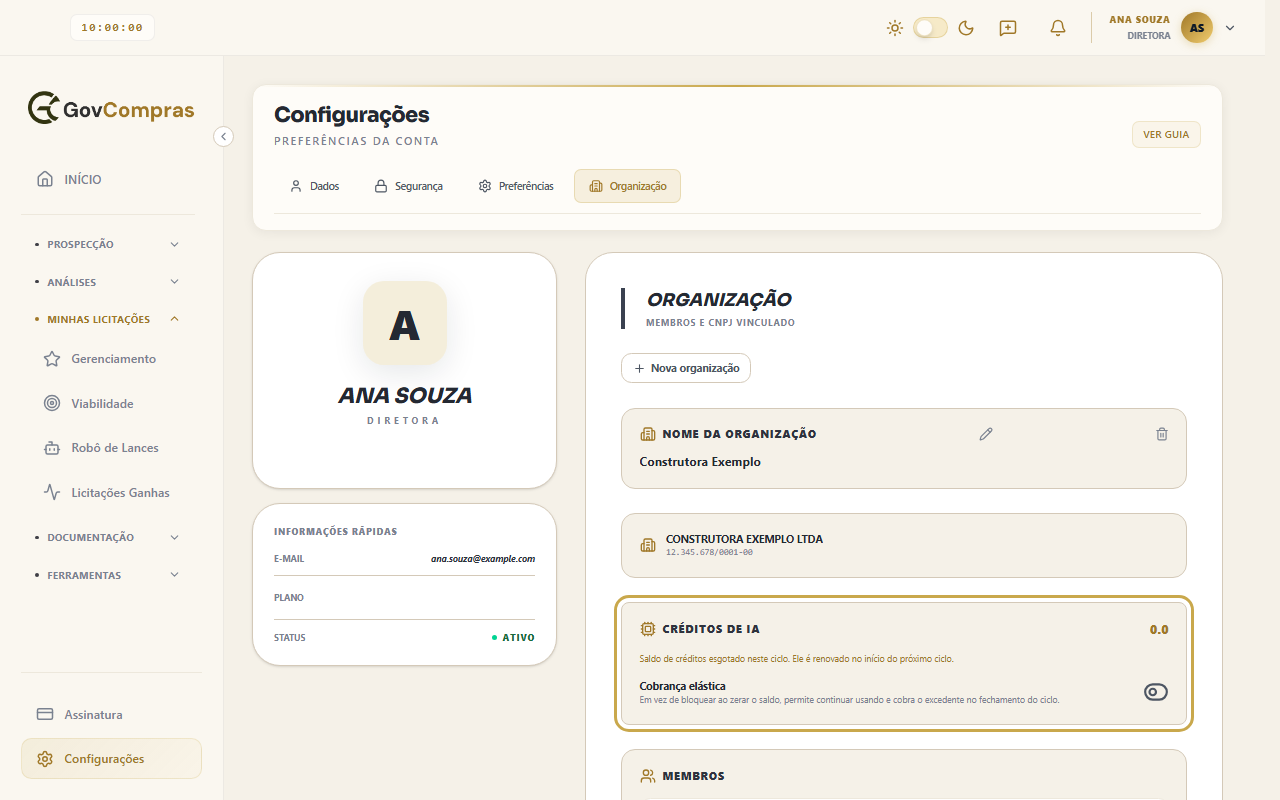Edit the organization name with pencil icon

coord(986,434)
